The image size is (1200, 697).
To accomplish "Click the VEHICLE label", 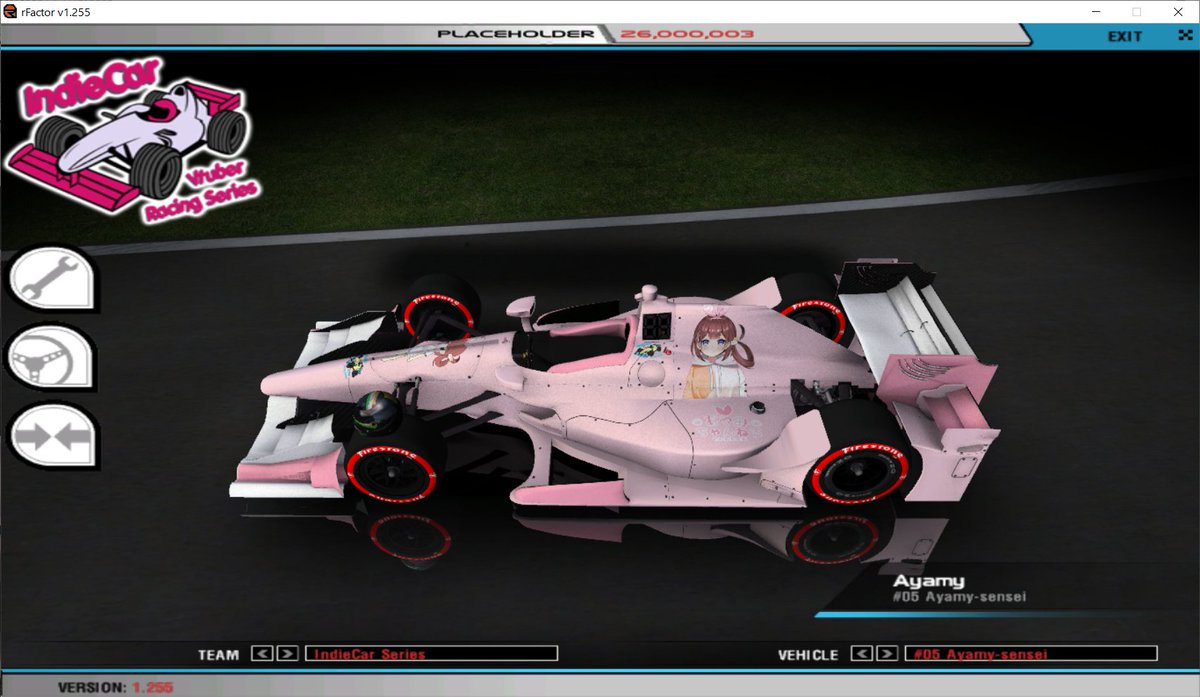I will click(x=808, y=655).
